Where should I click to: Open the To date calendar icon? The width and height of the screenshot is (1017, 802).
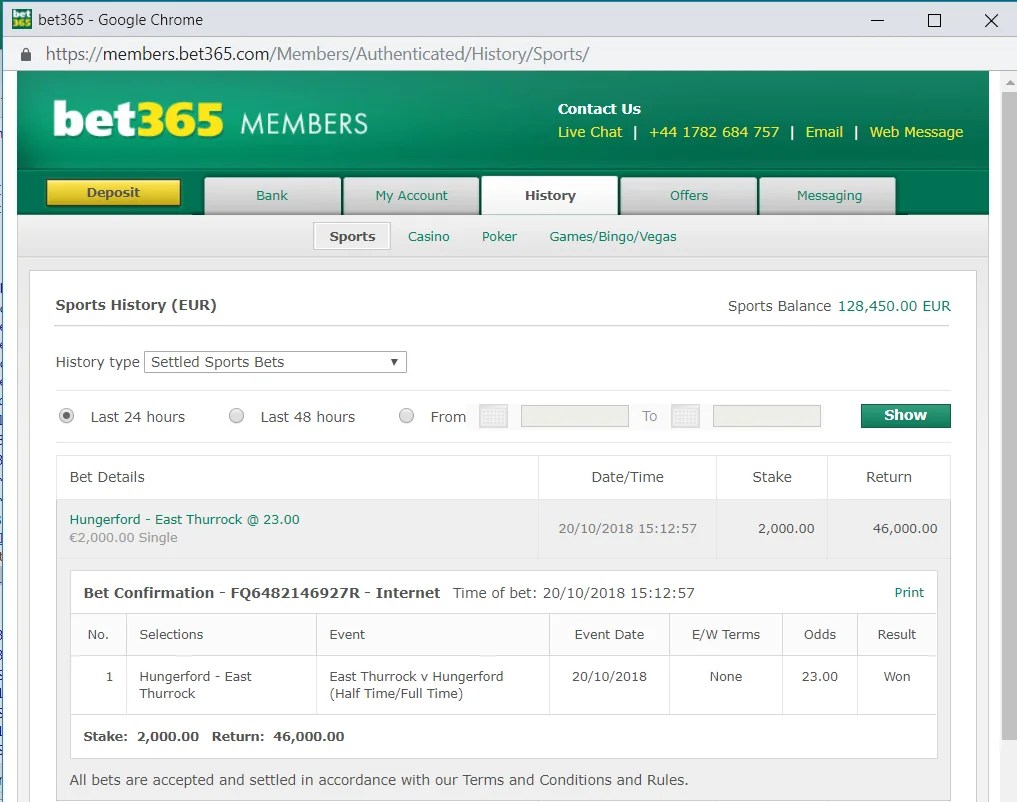coord(685,416)
